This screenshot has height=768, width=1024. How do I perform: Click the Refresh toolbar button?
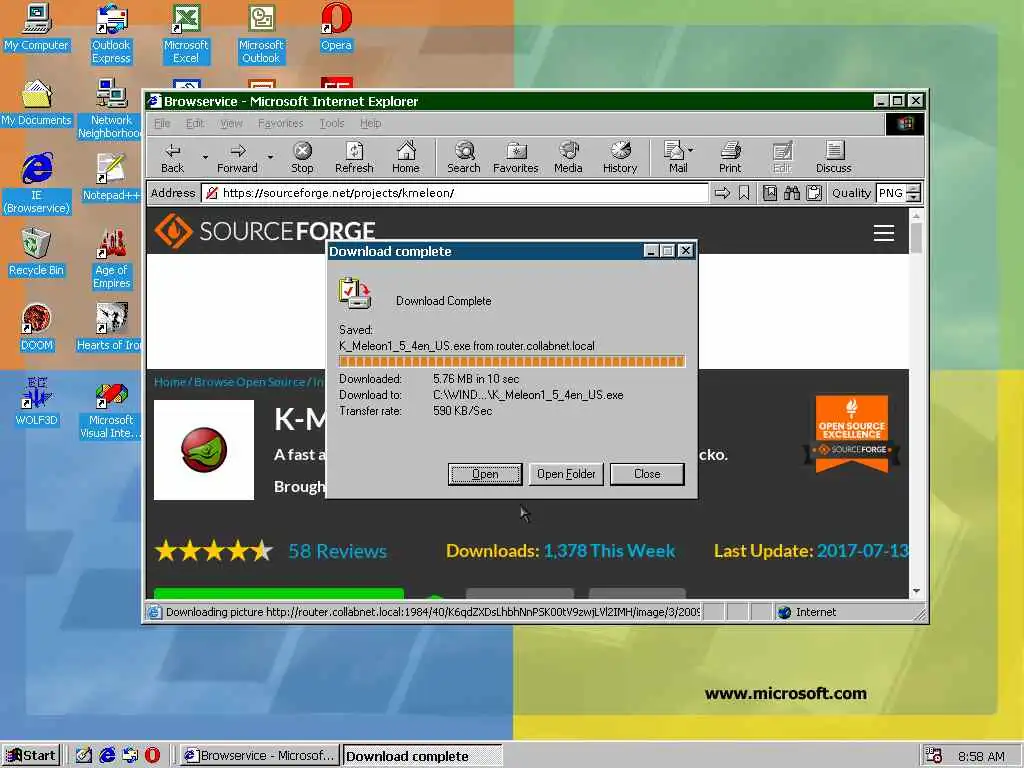coord(354,158)
